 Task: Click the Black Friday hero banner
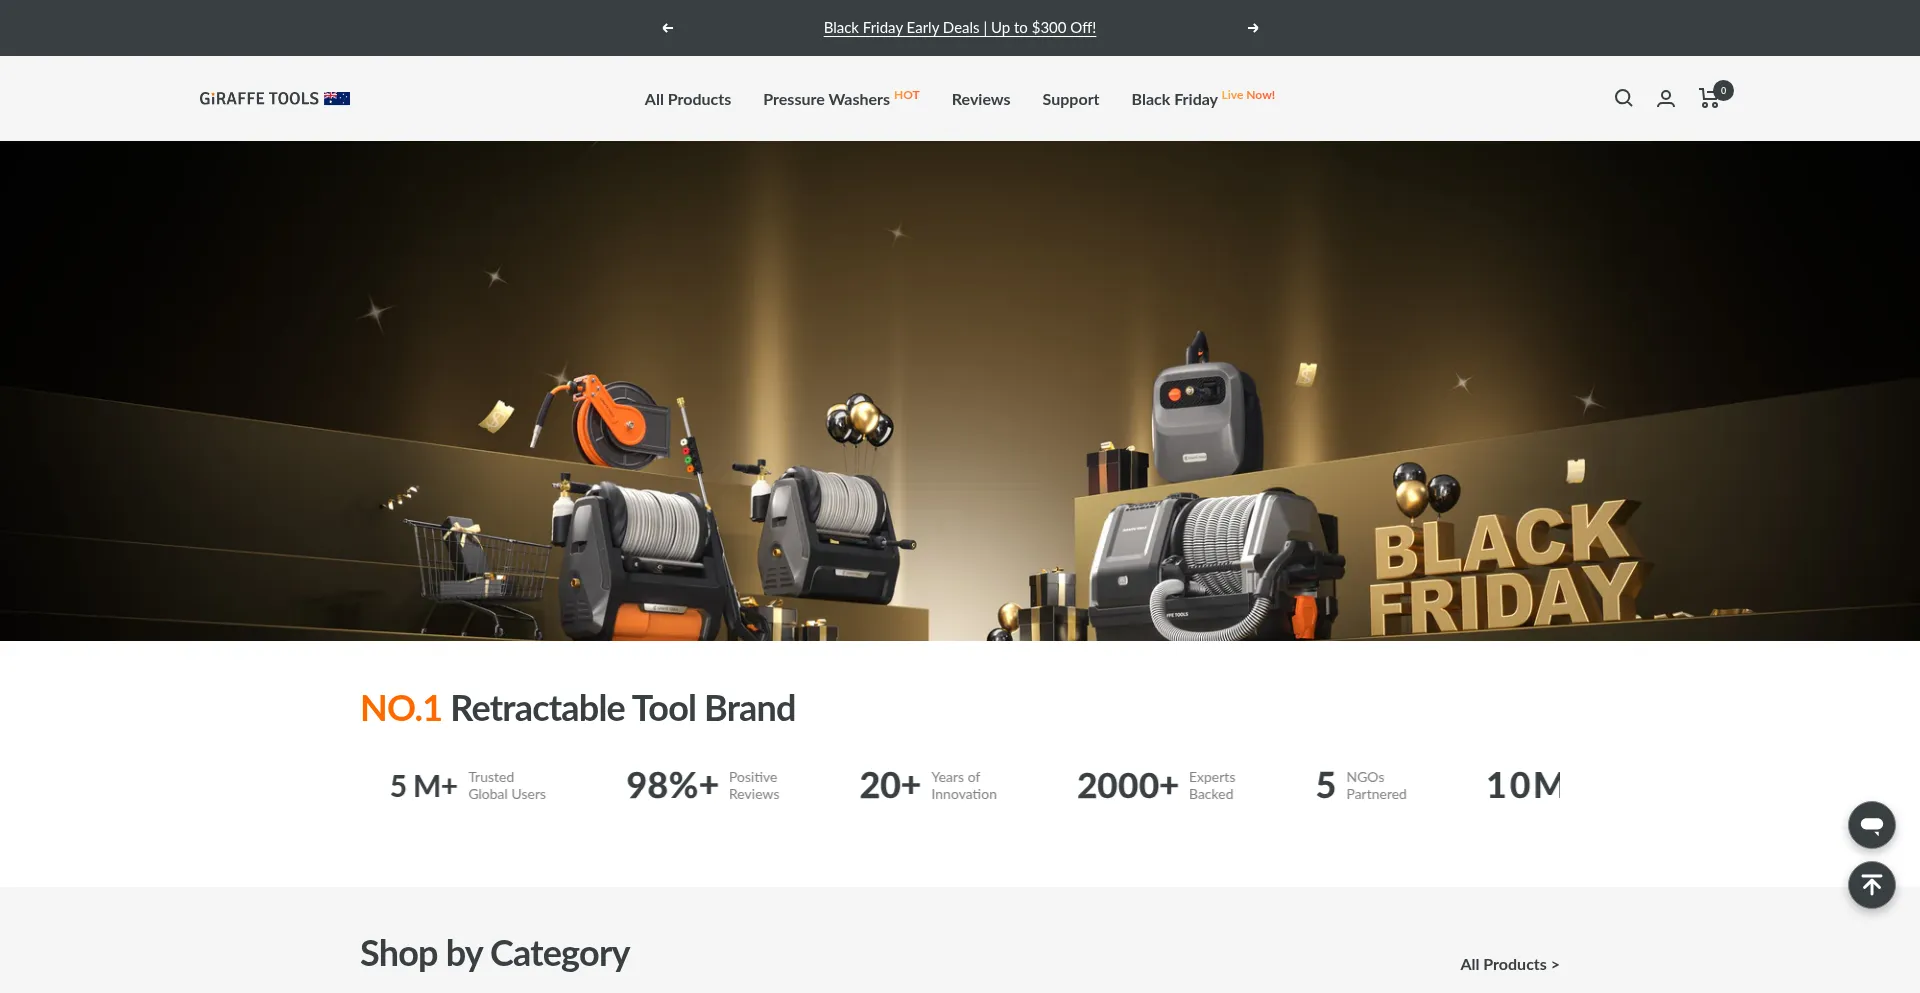(960, 390)
